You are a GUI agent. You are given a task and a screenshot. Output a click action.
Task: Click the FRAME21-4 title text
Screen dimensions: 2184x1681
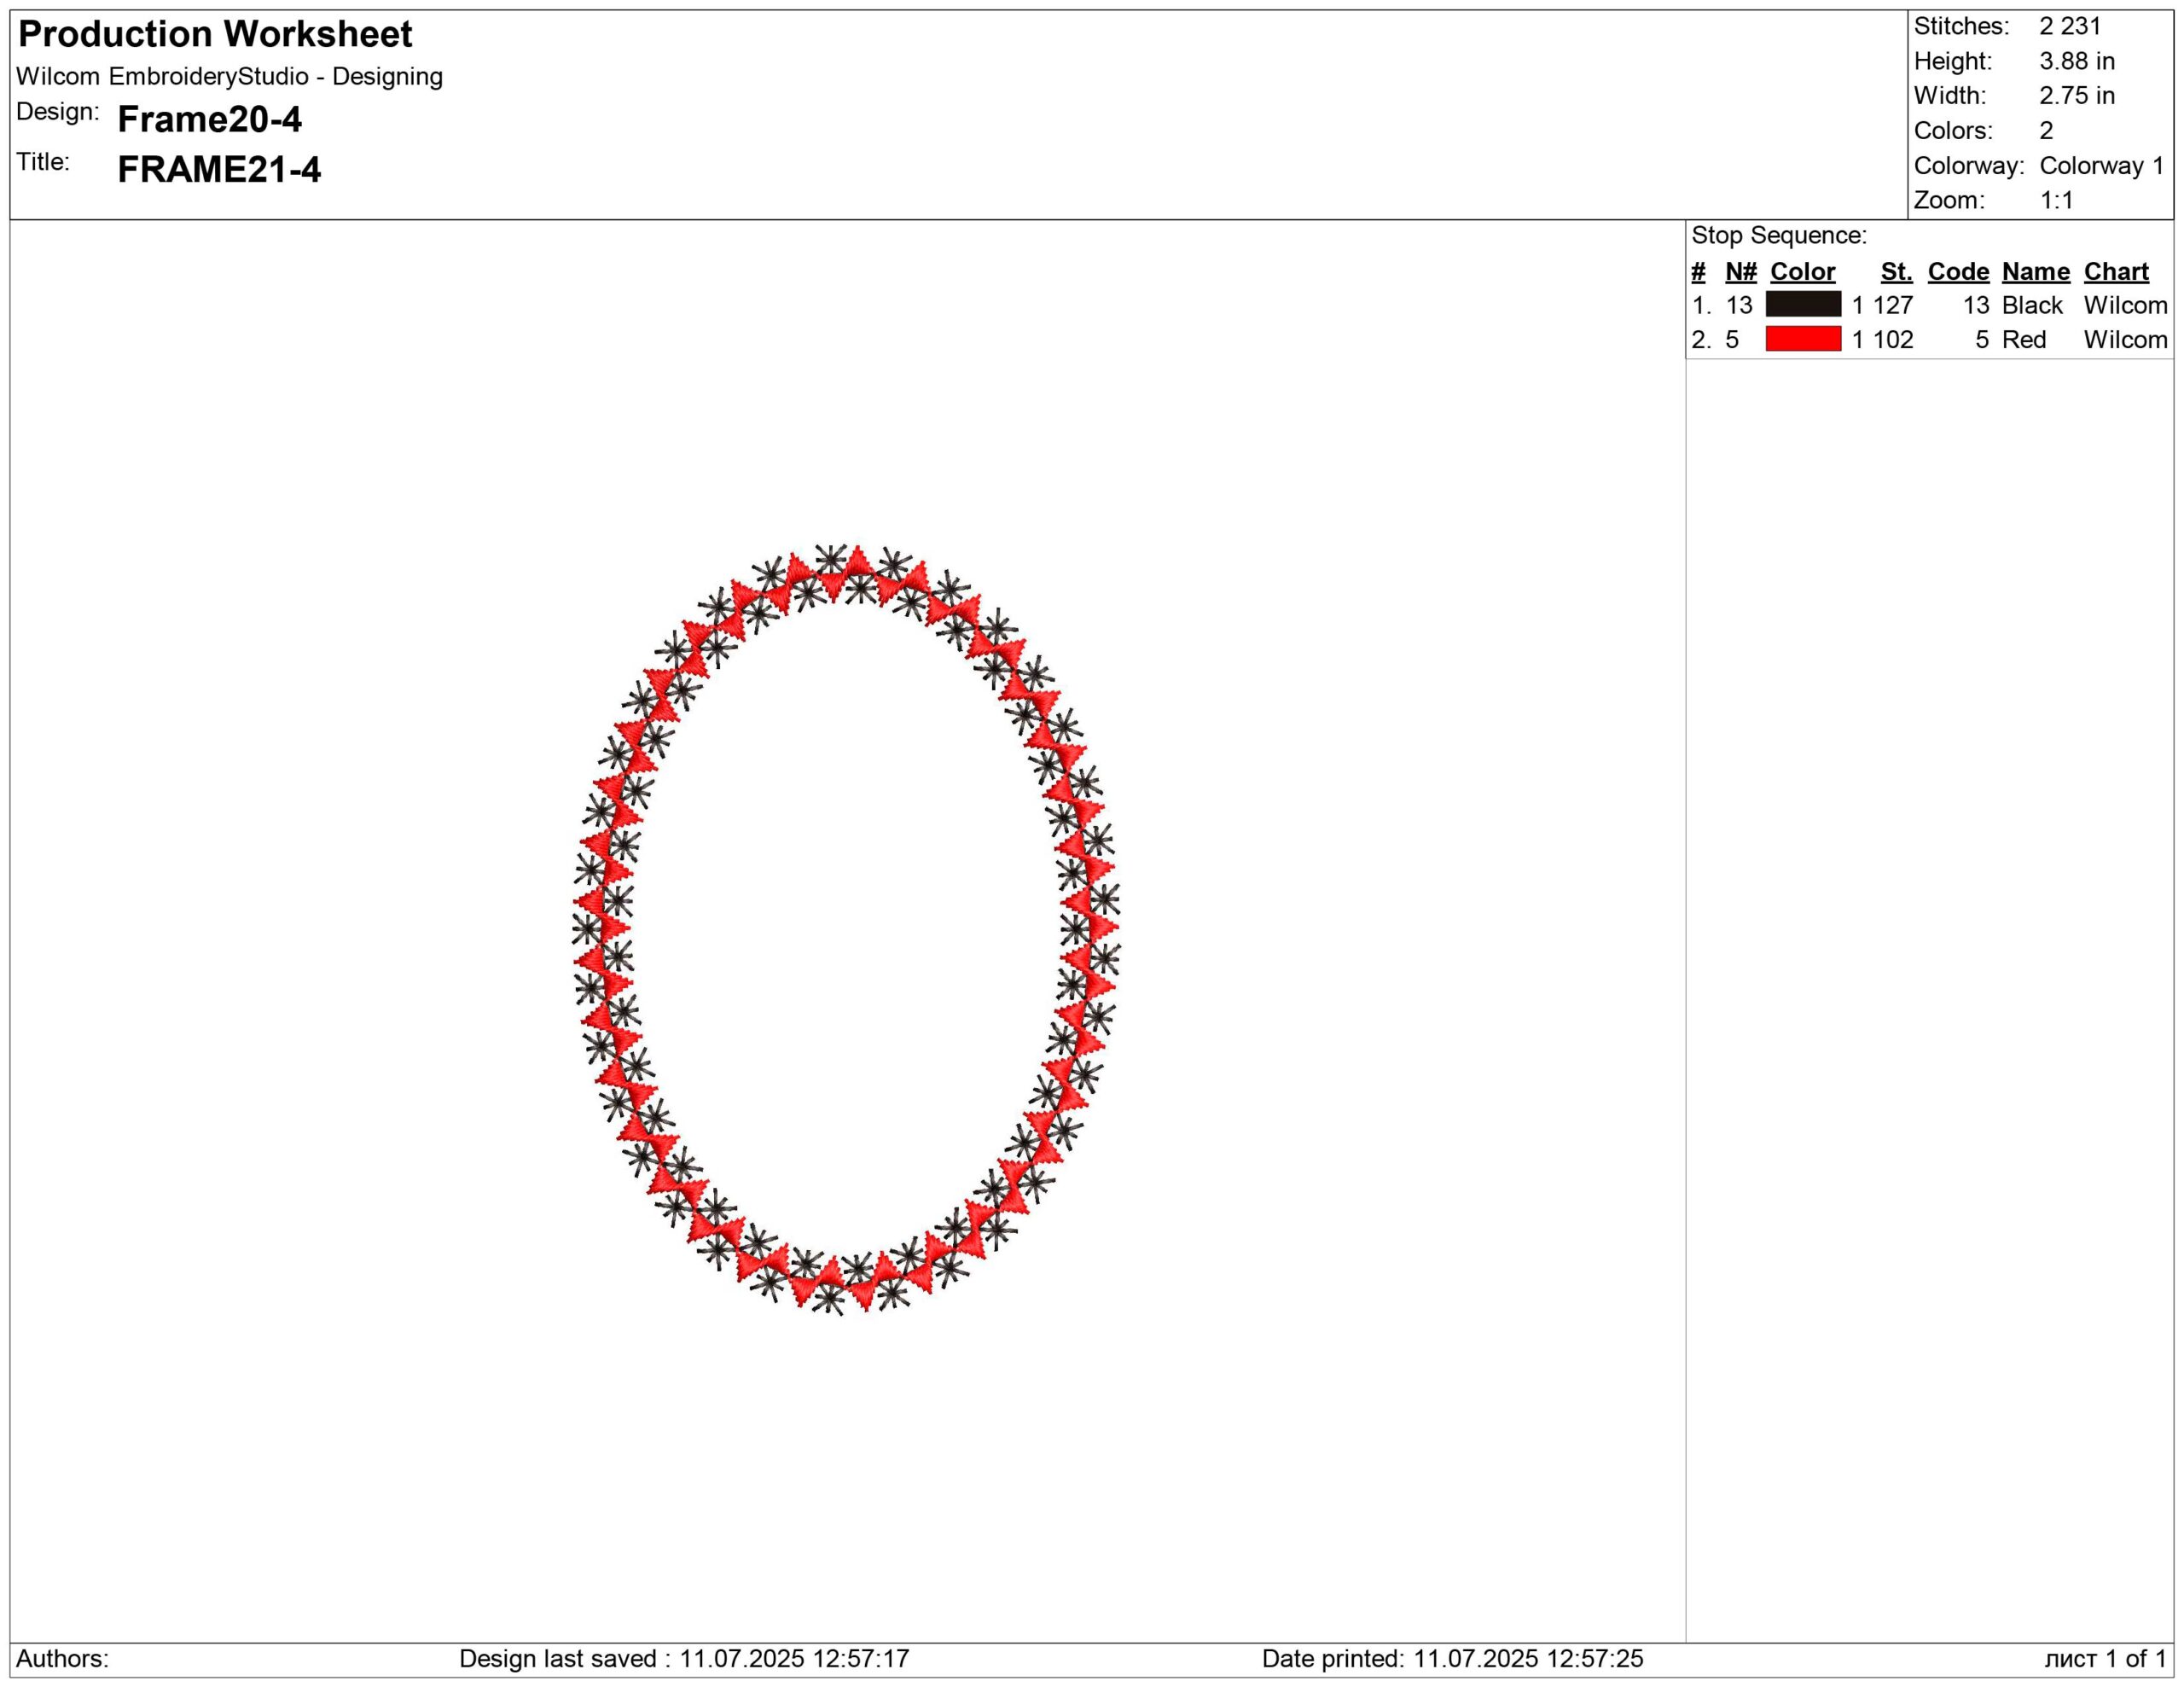coord(219,170)
